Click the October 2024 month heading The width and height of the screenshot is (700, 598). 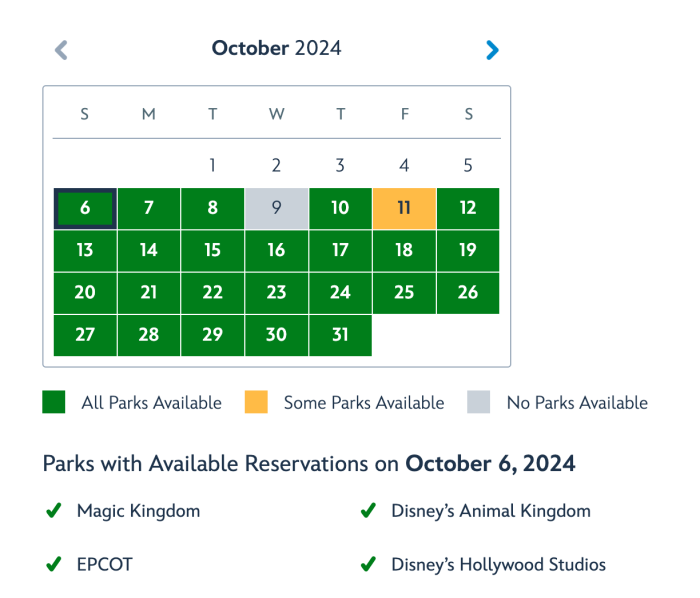pos(276,48)
